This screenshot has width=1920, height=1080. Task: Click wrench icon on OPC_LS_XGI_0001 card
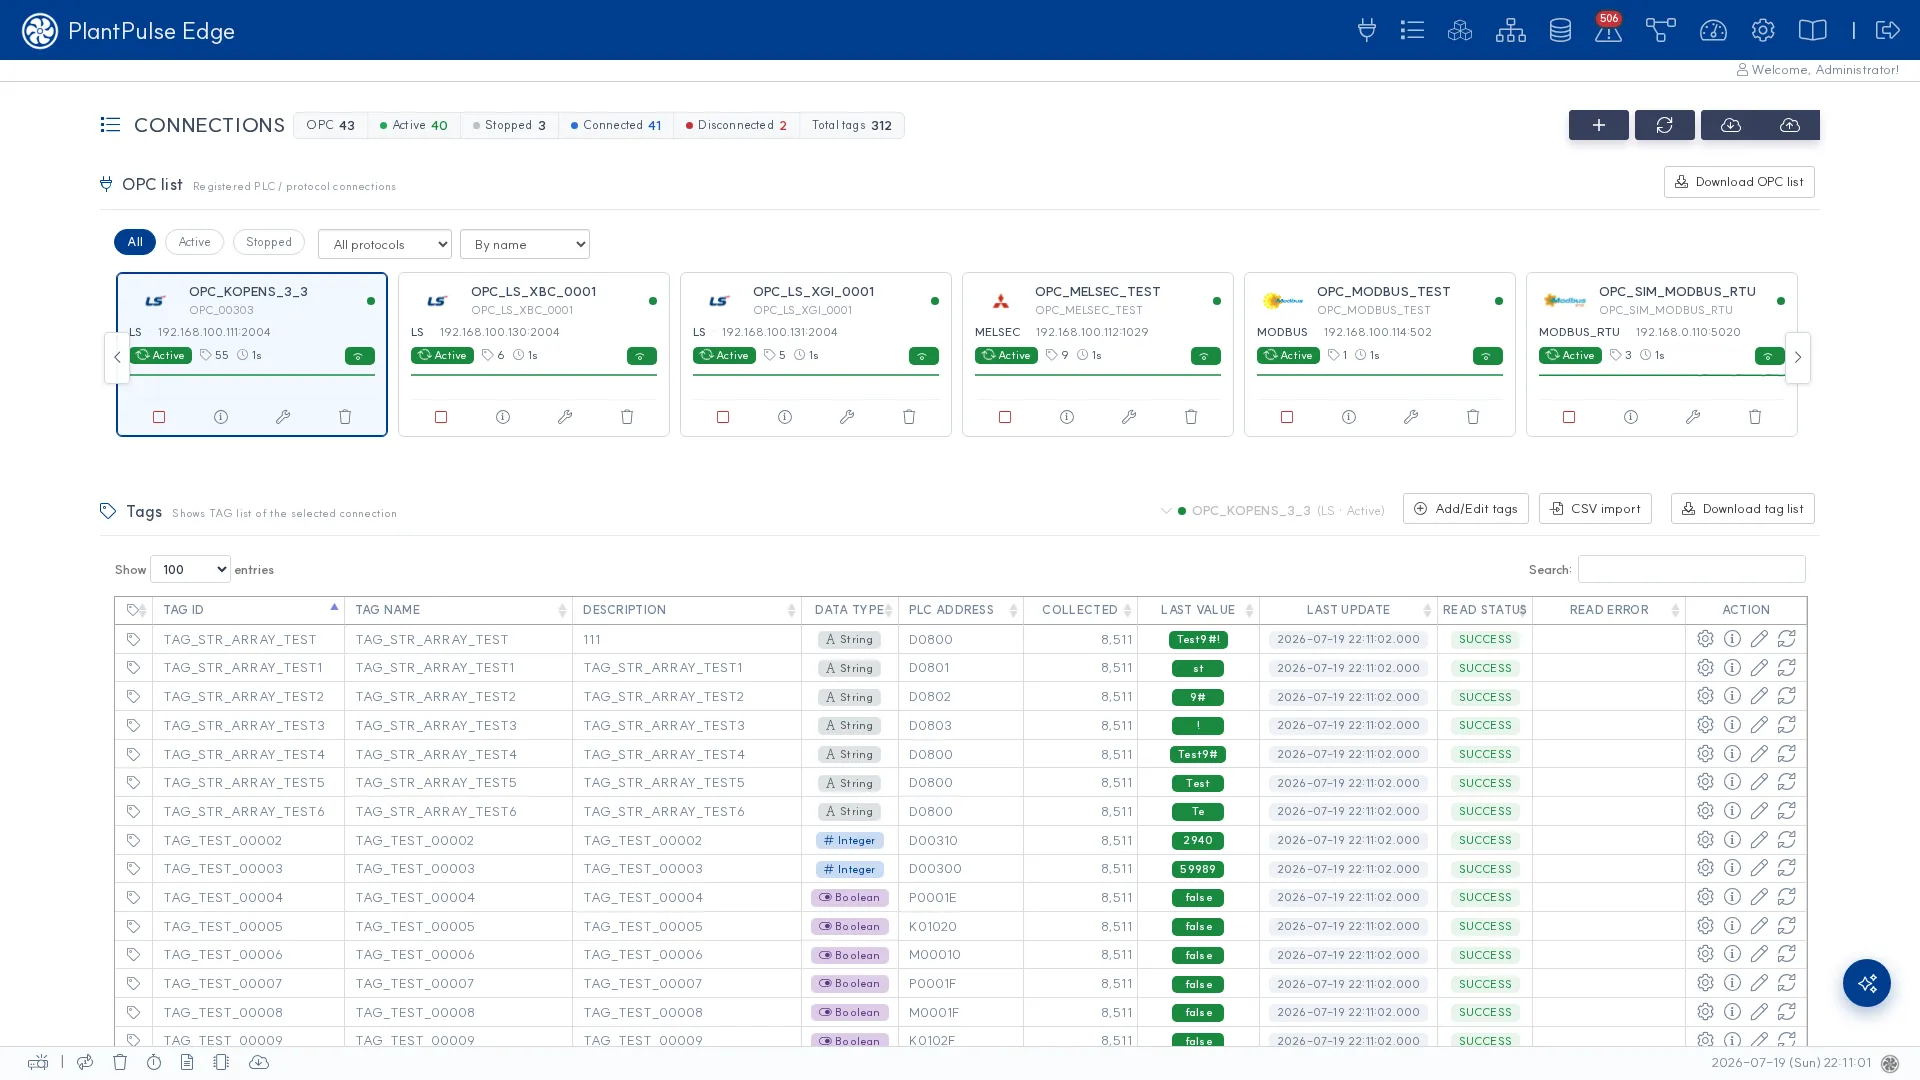(x=847, y=417)
